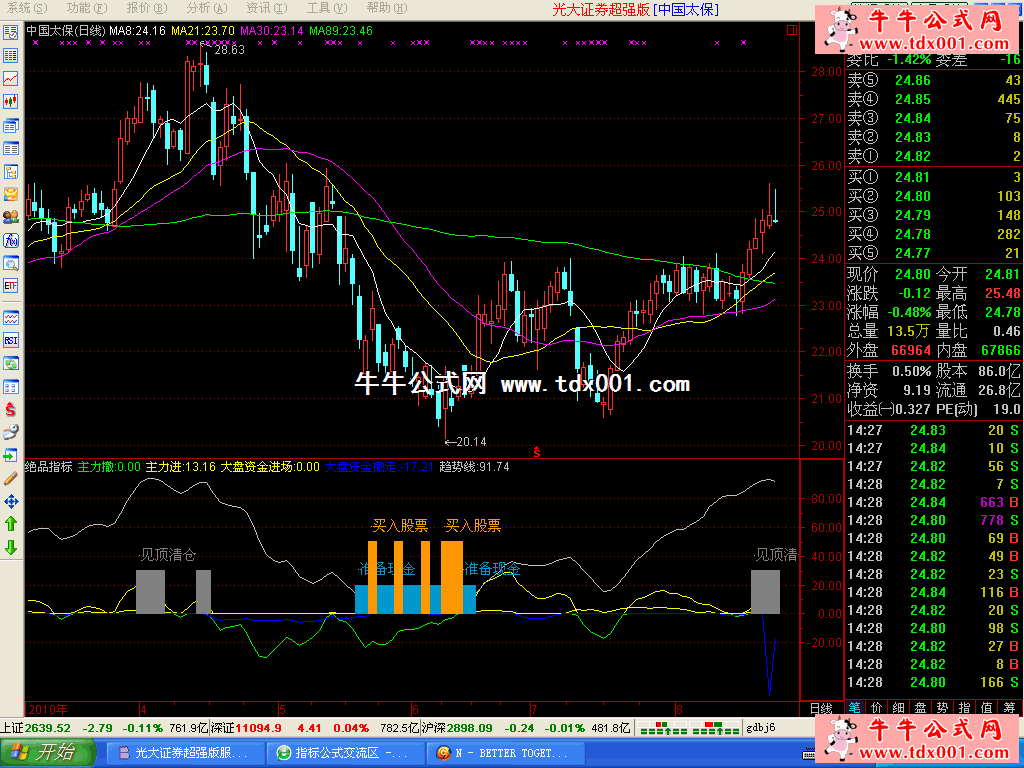Click the green refresh arrows icon
Viewport: 1024px width, 768px height.
[10, 363]
